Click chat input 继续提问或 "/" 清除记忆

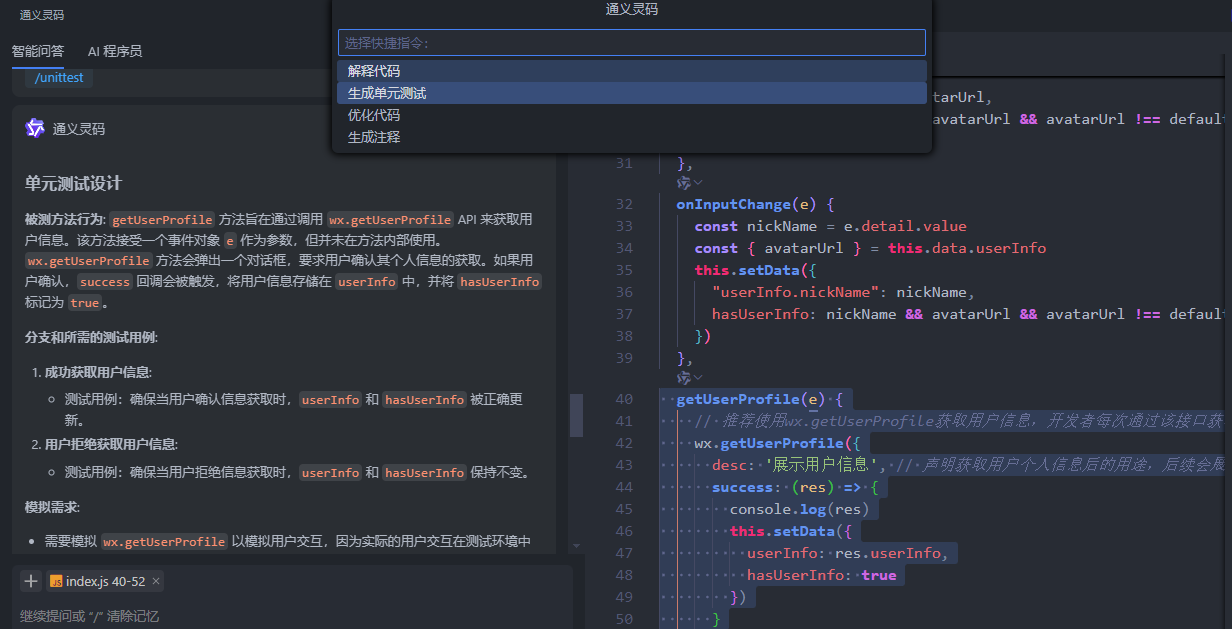(x=90, y=616)
